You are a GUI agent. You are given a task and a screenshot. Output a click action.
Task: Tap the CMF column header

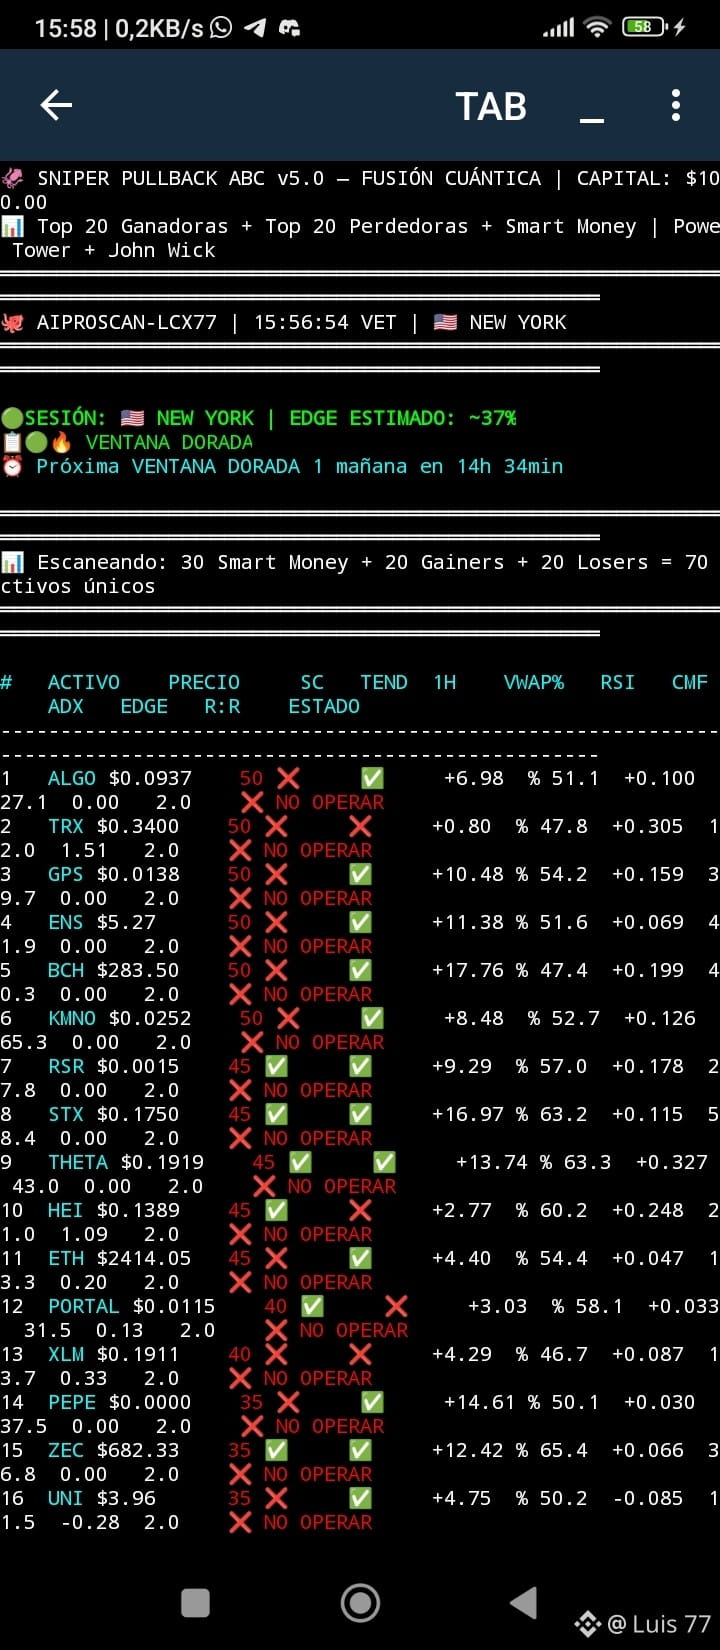[x=690, y=682]
